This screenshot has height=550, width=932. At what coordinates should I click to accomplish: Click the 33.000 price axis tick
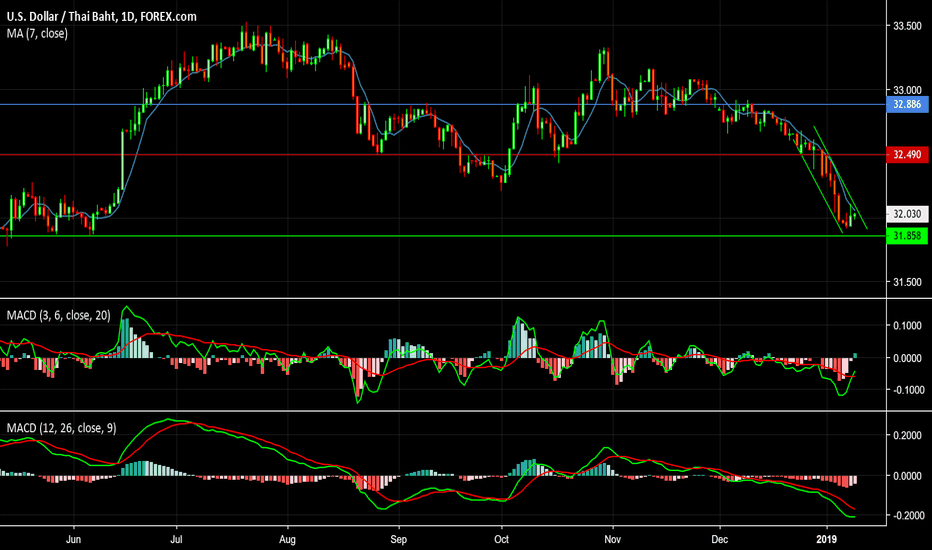[x=907, y=90]
